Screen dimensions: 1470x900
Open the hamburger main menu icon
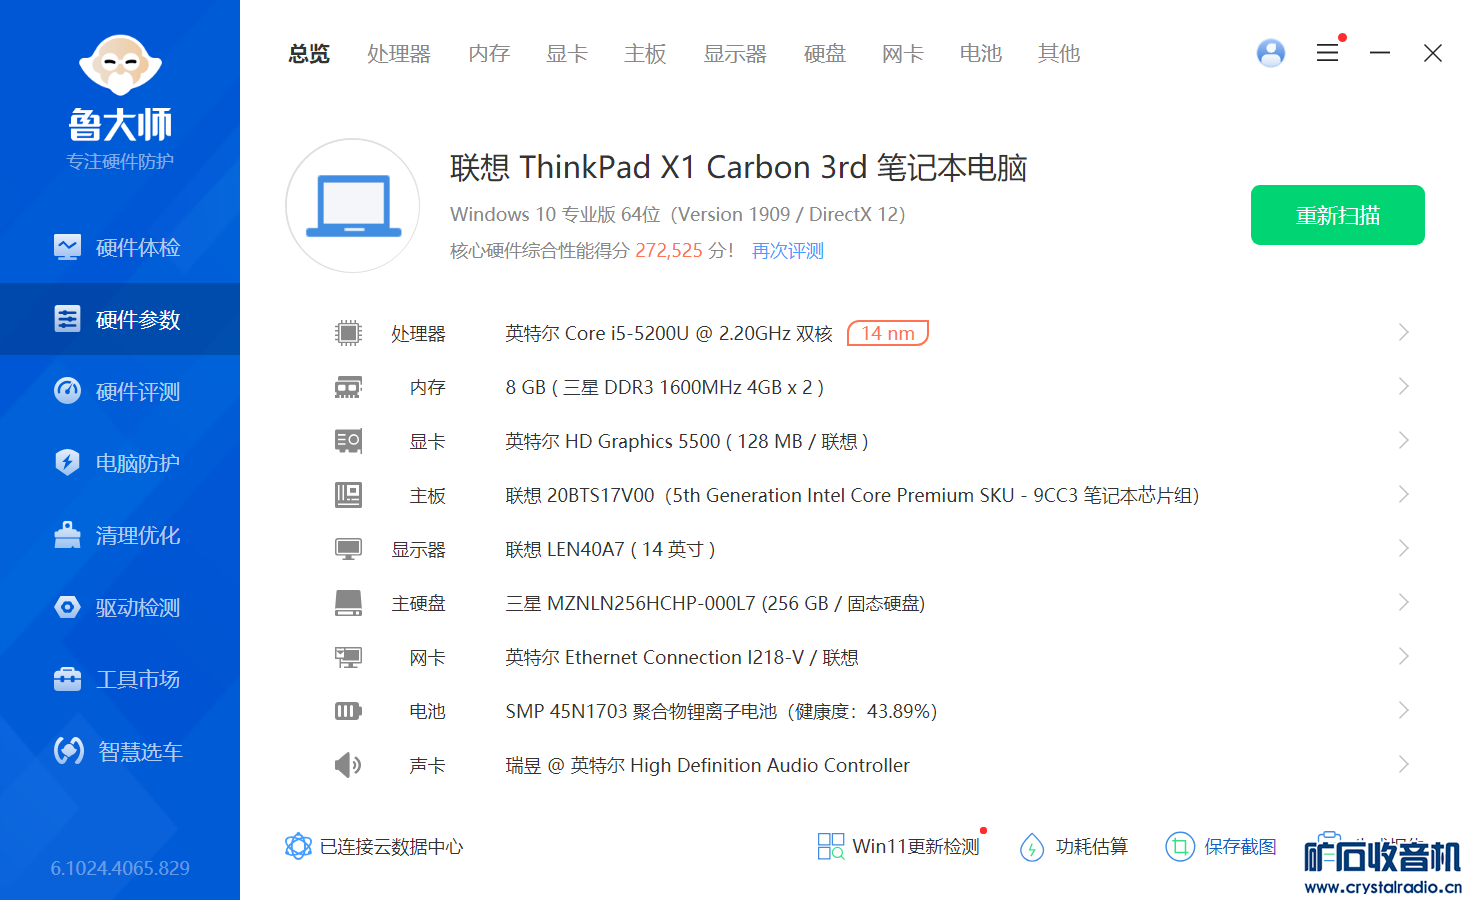(x=1327, y=53)
